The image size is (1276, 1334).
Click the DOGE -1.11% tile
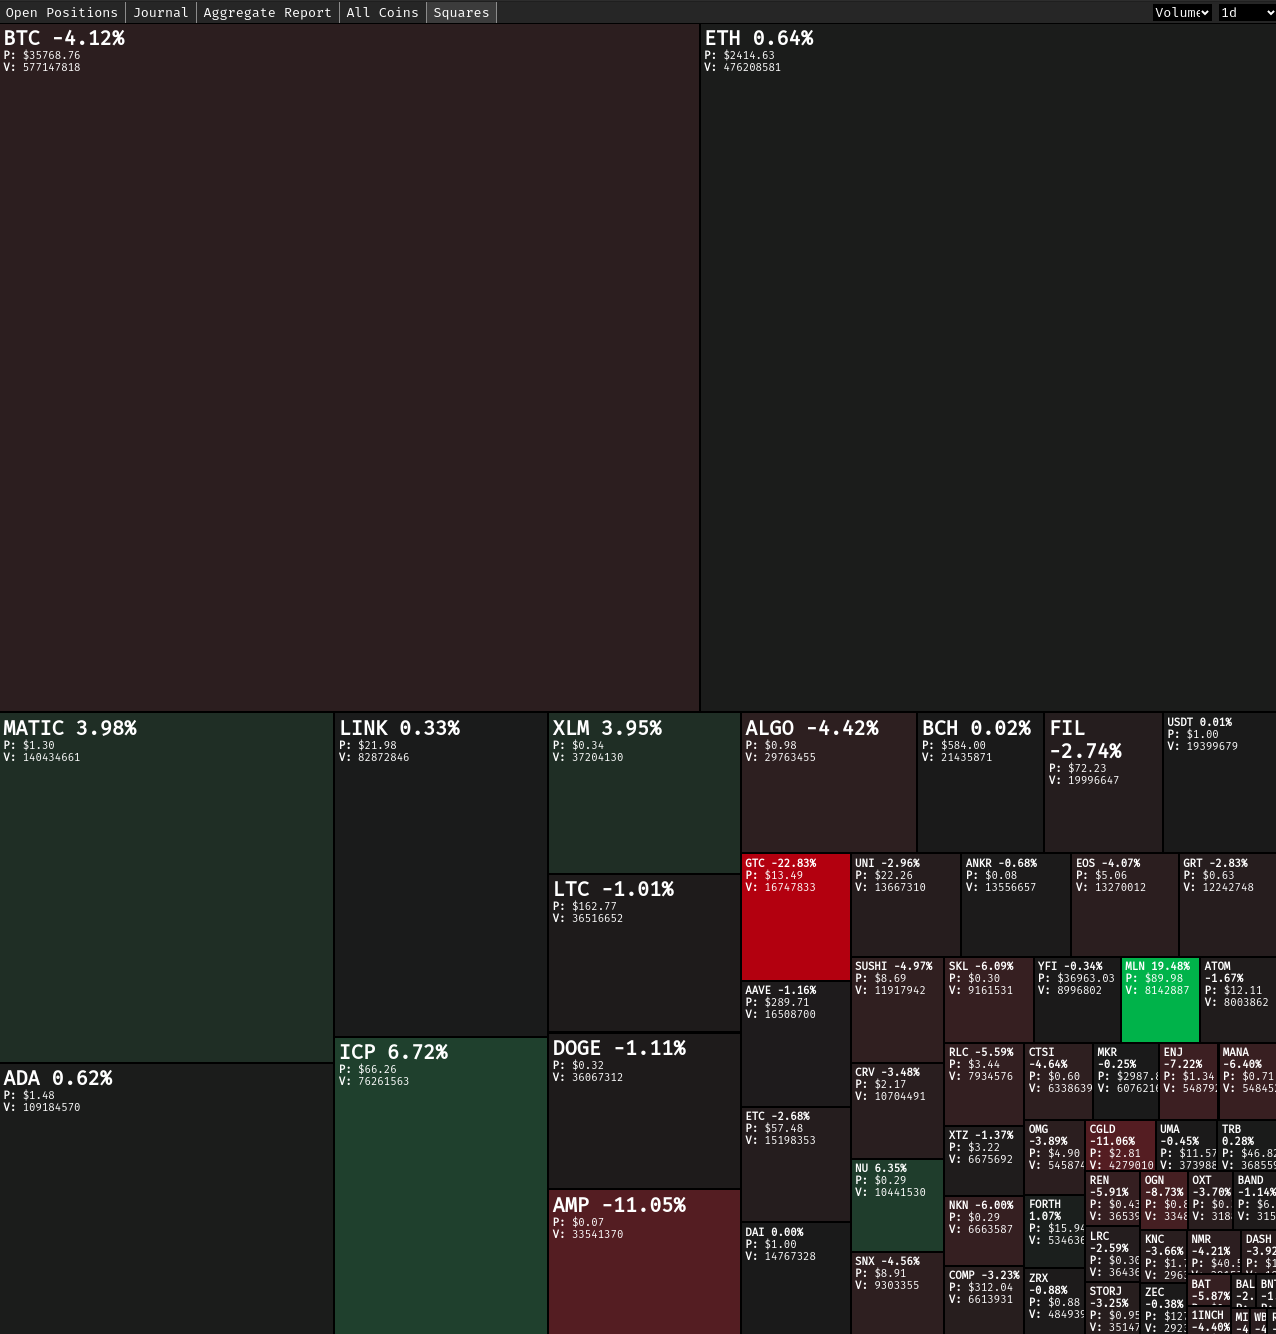(644, 1111)
